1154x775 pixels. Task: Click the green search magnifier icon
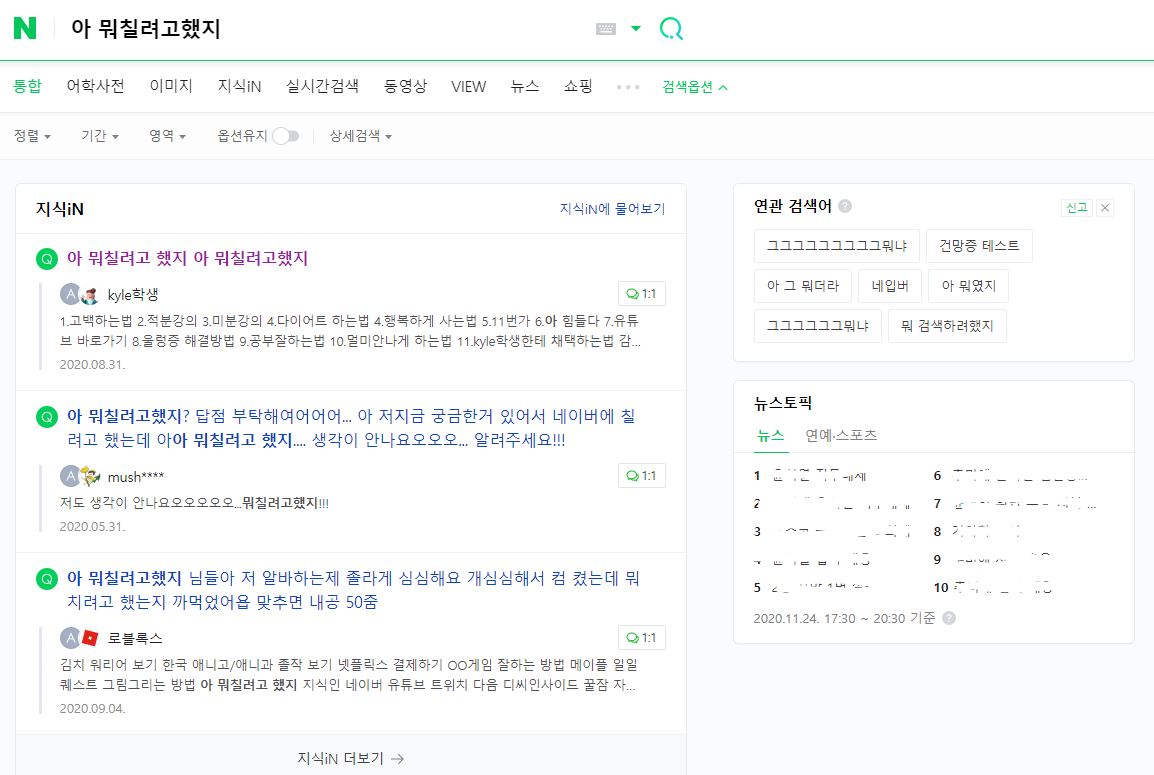point(671,29)
